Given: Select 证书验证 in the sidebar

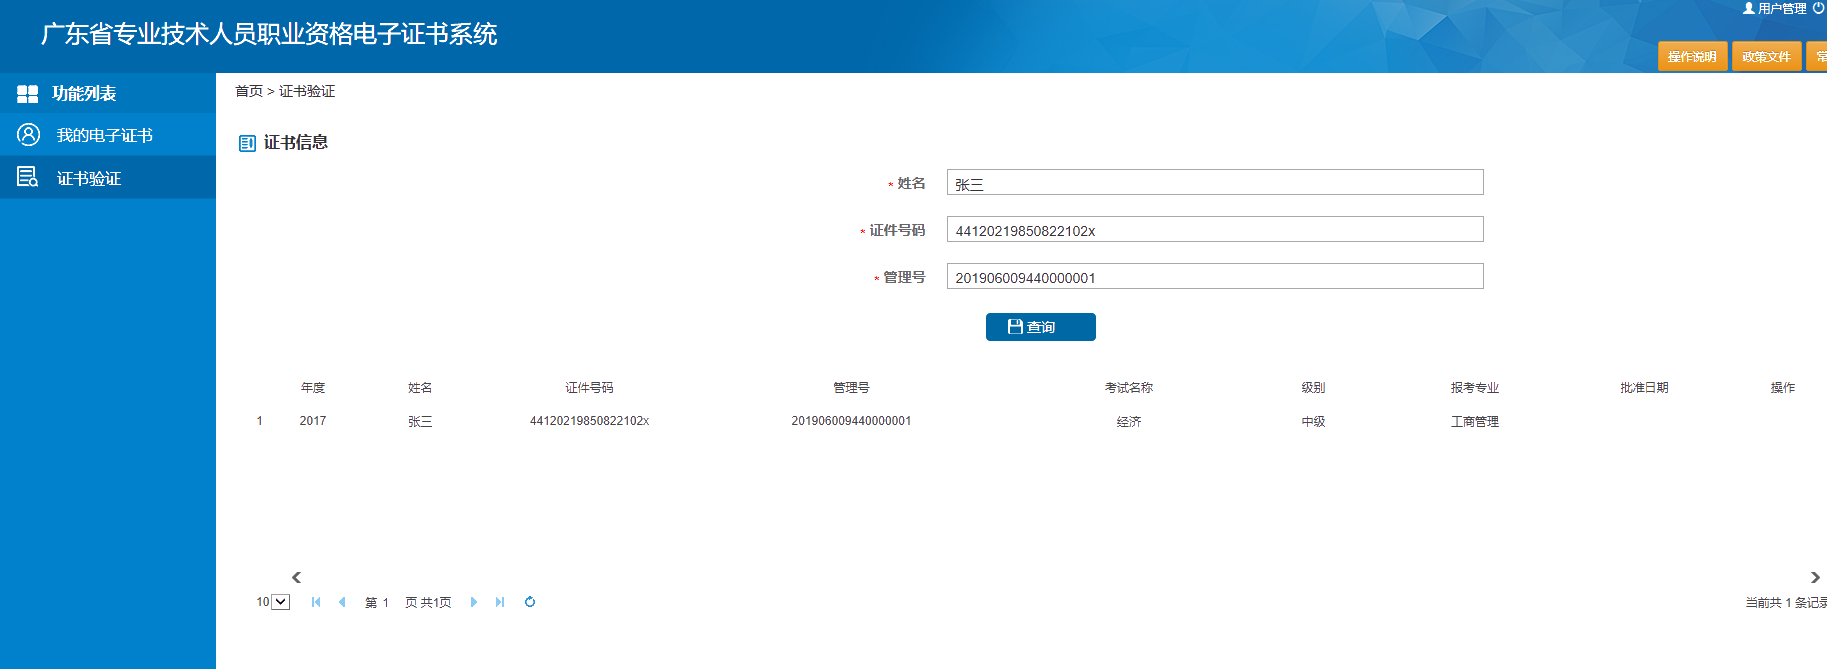Looking at the screenshot, I should tap(89, 178).
